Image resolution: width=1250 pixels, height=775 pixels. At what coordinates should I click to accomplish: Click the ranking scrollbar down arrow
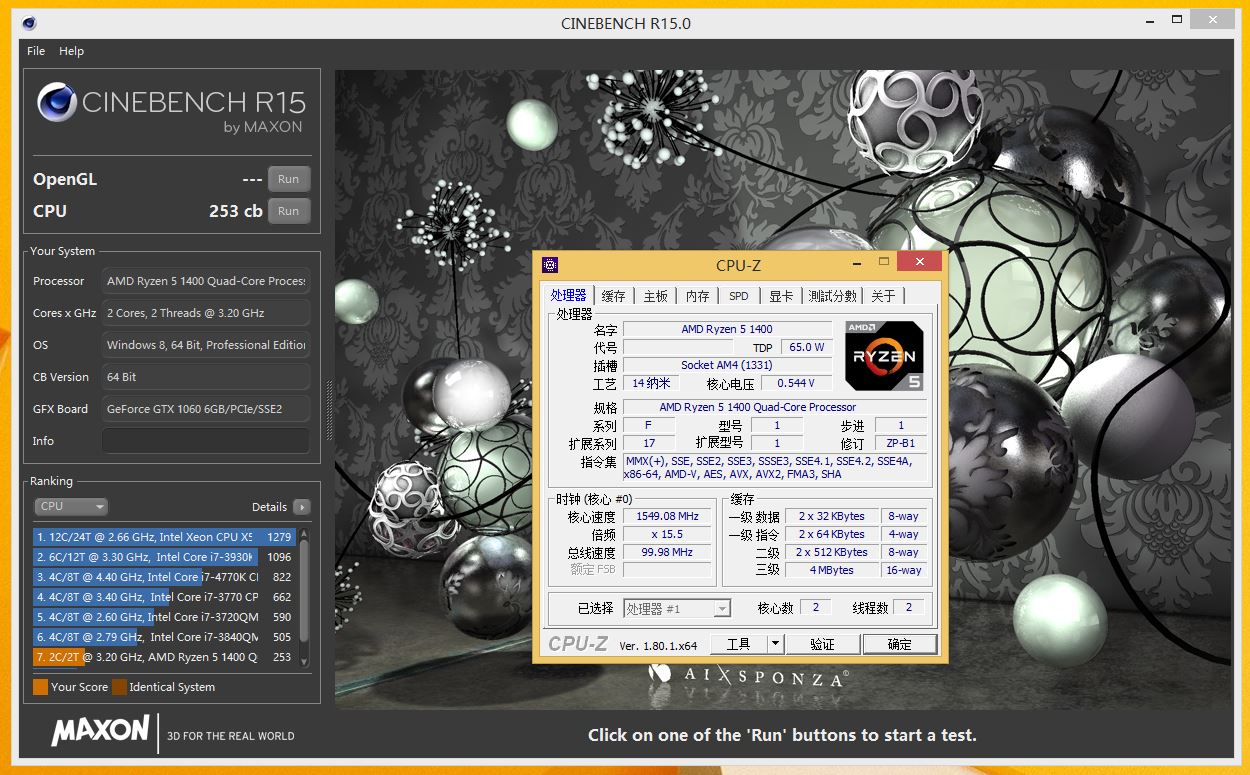click(x=303, y=661)
